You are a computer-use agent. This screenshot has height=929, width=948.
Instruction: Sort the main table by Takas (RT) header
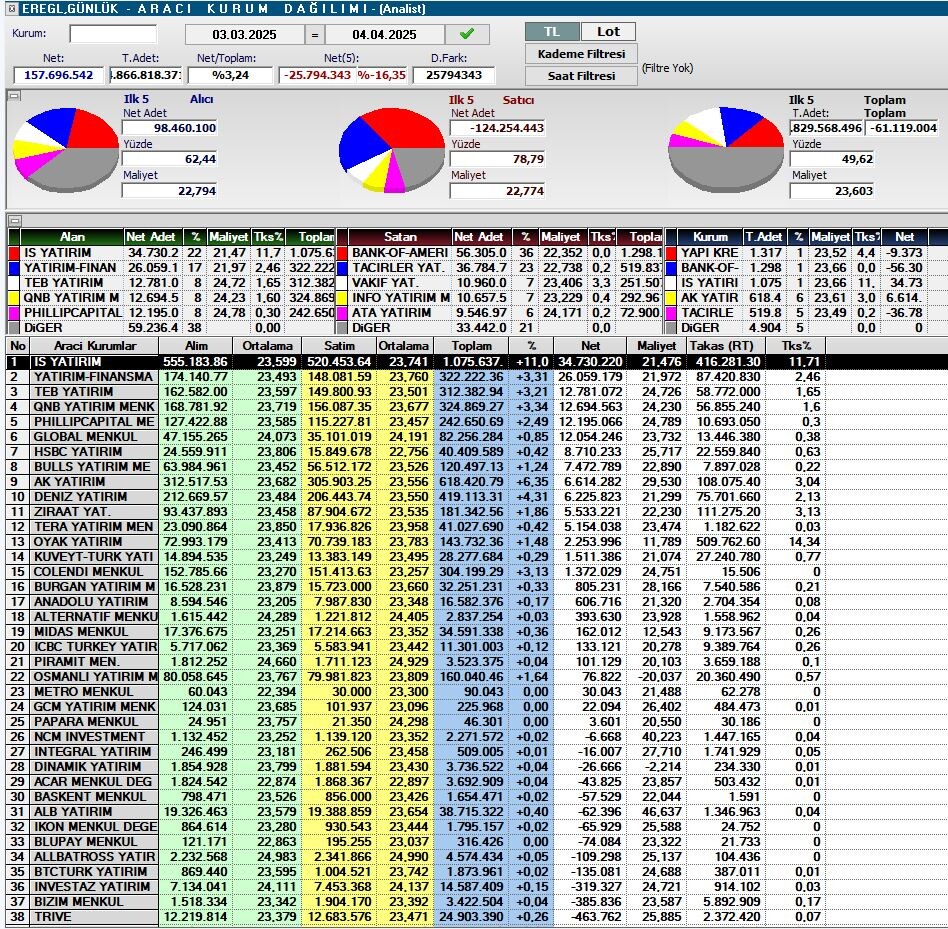click(x=726, y=346)
